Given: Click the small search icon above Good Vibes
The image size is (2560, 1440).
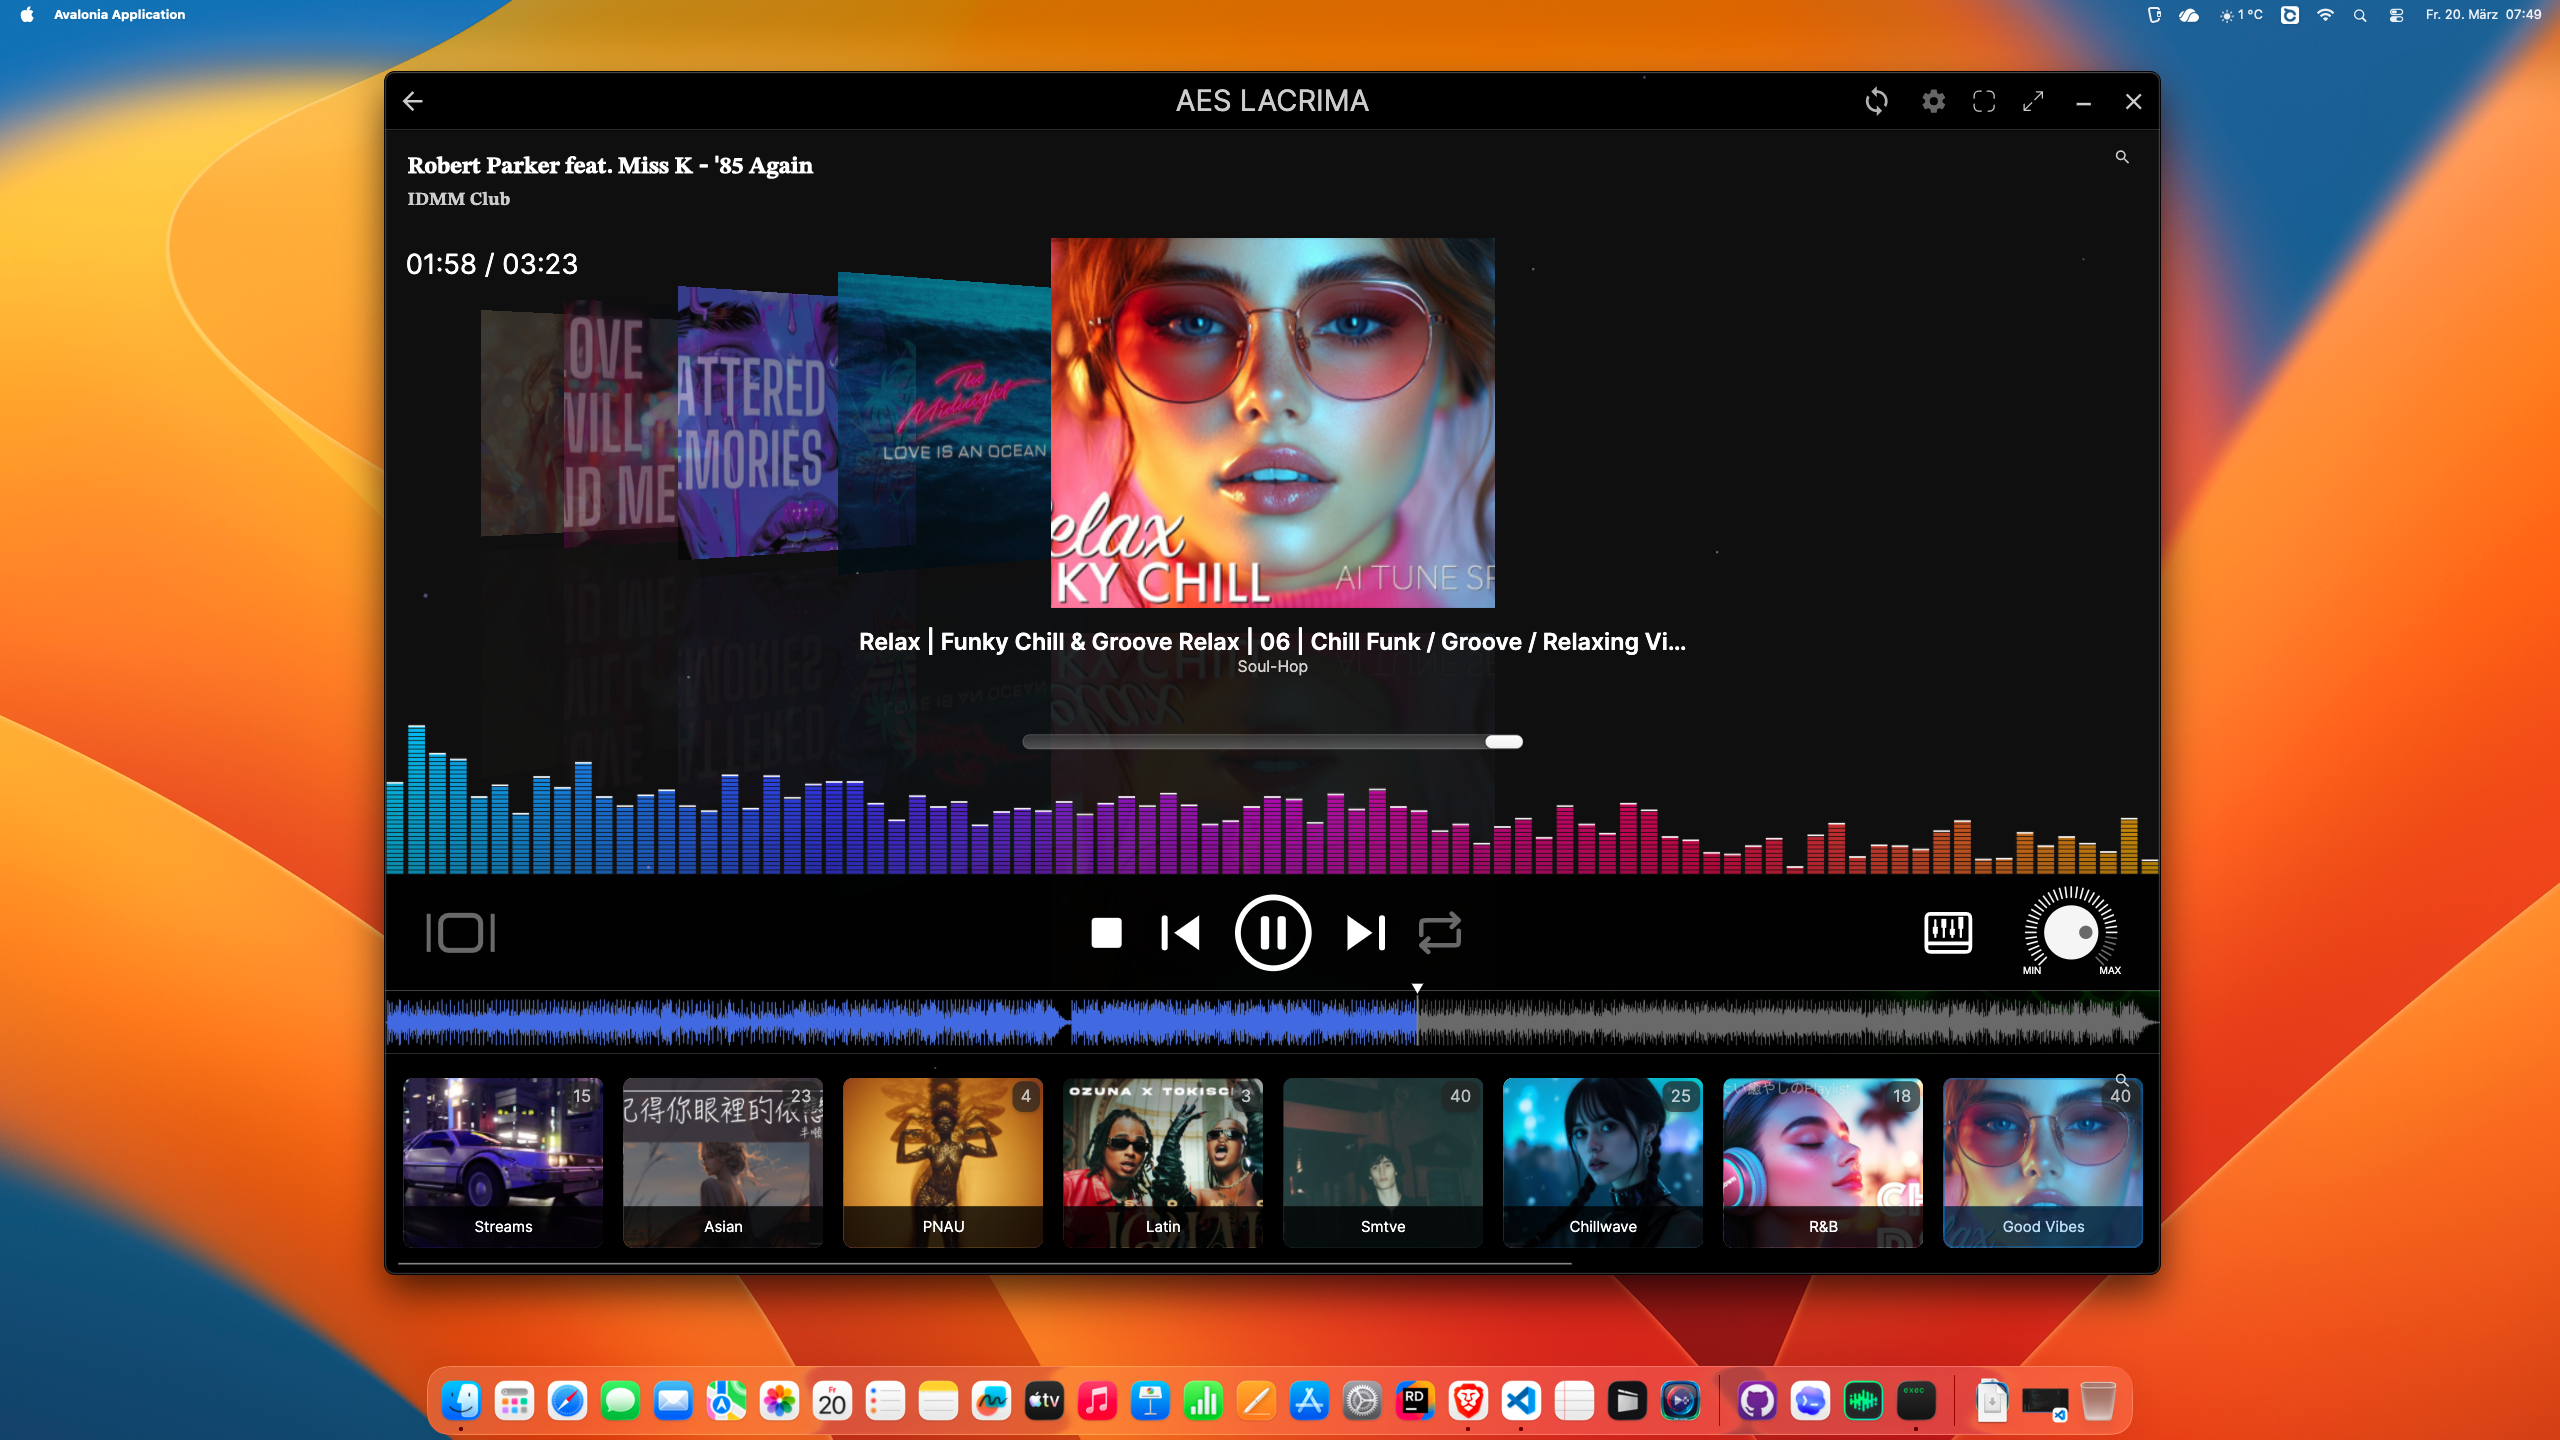Looking at the screenshot, I should [x=2121, y=1080].
